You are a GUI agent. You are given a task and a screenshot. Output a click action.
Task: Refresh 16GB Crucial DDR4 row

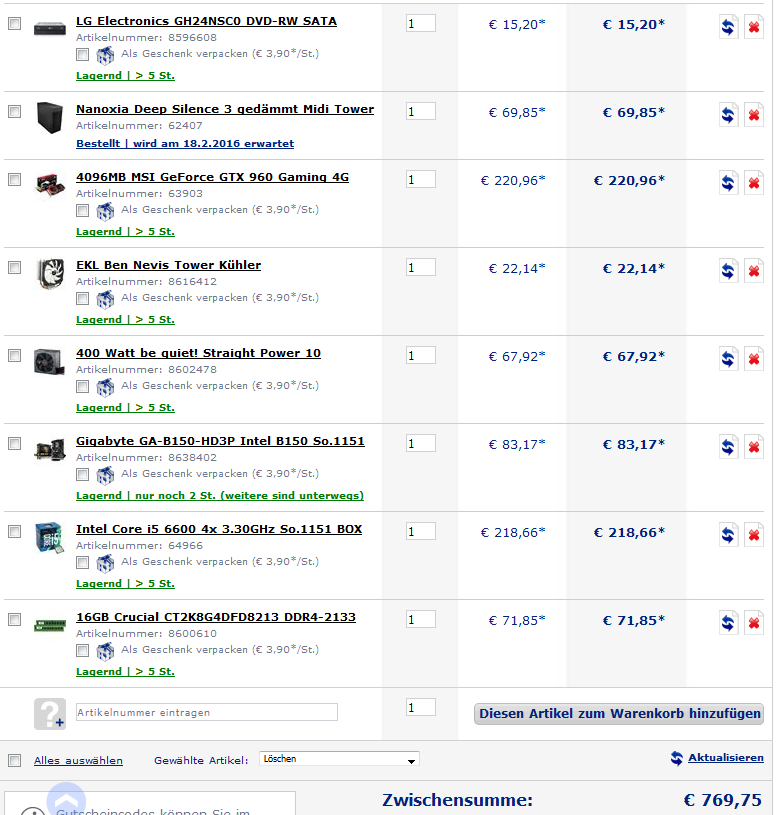(729, 622)
